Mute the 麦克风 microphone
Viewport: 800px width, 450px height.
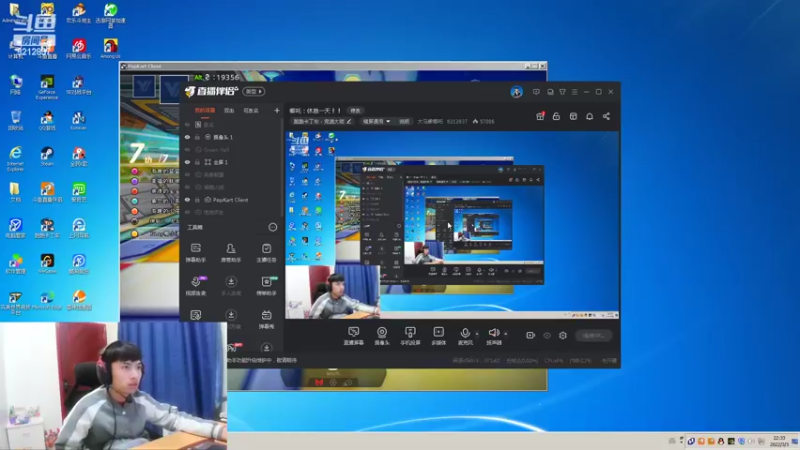pos(465,336)
